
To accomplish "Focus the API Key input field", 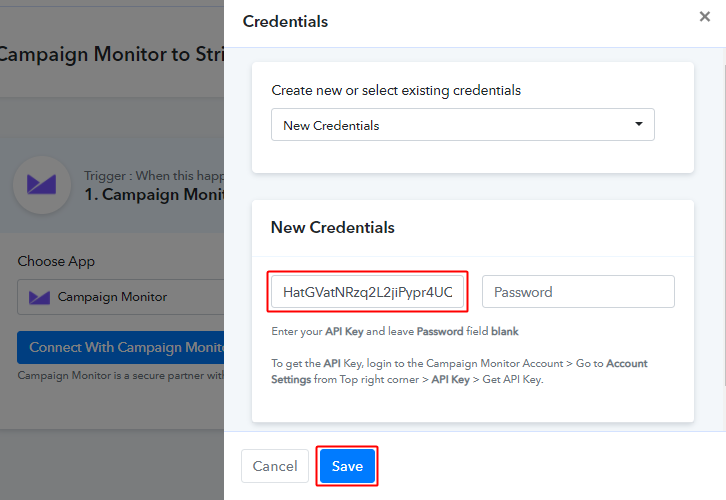I will pyautogui.click(x=367, y=292).
